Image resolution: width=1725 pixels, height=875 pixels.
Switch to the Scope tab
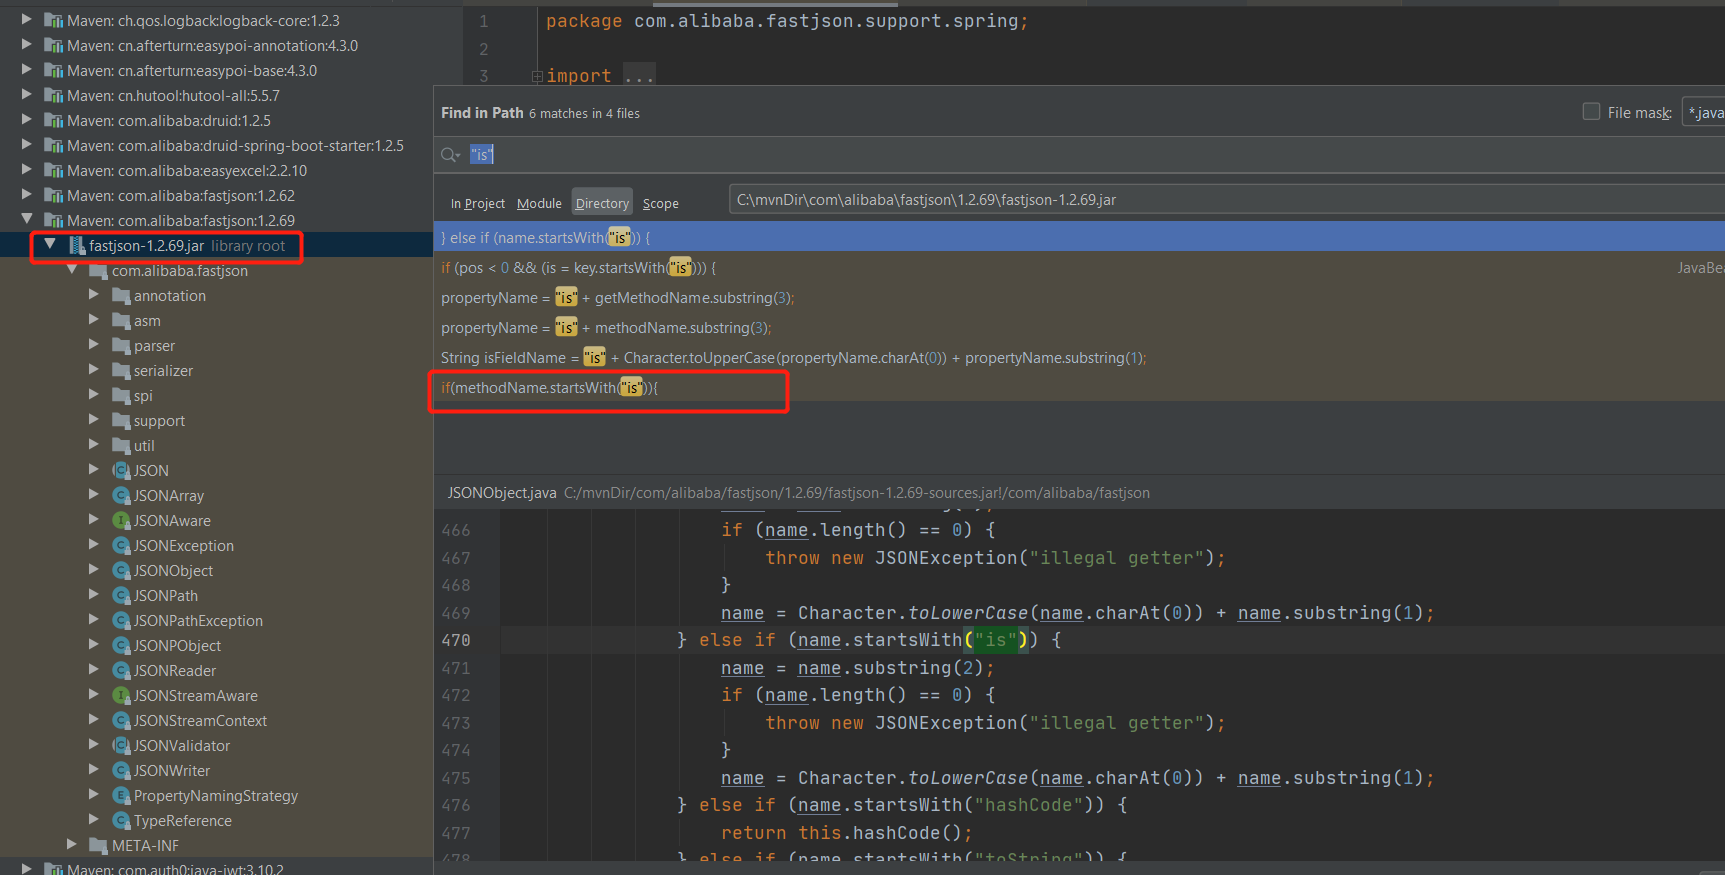tap(660, 203)
